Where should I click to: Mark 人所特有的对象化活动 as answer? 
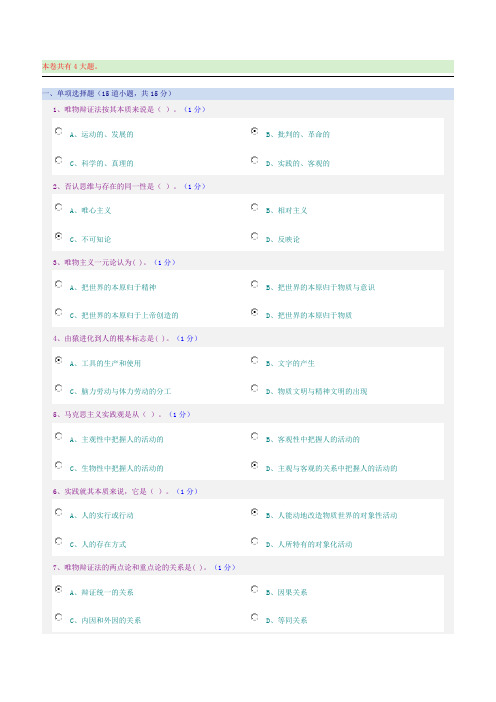pos(255,541)
